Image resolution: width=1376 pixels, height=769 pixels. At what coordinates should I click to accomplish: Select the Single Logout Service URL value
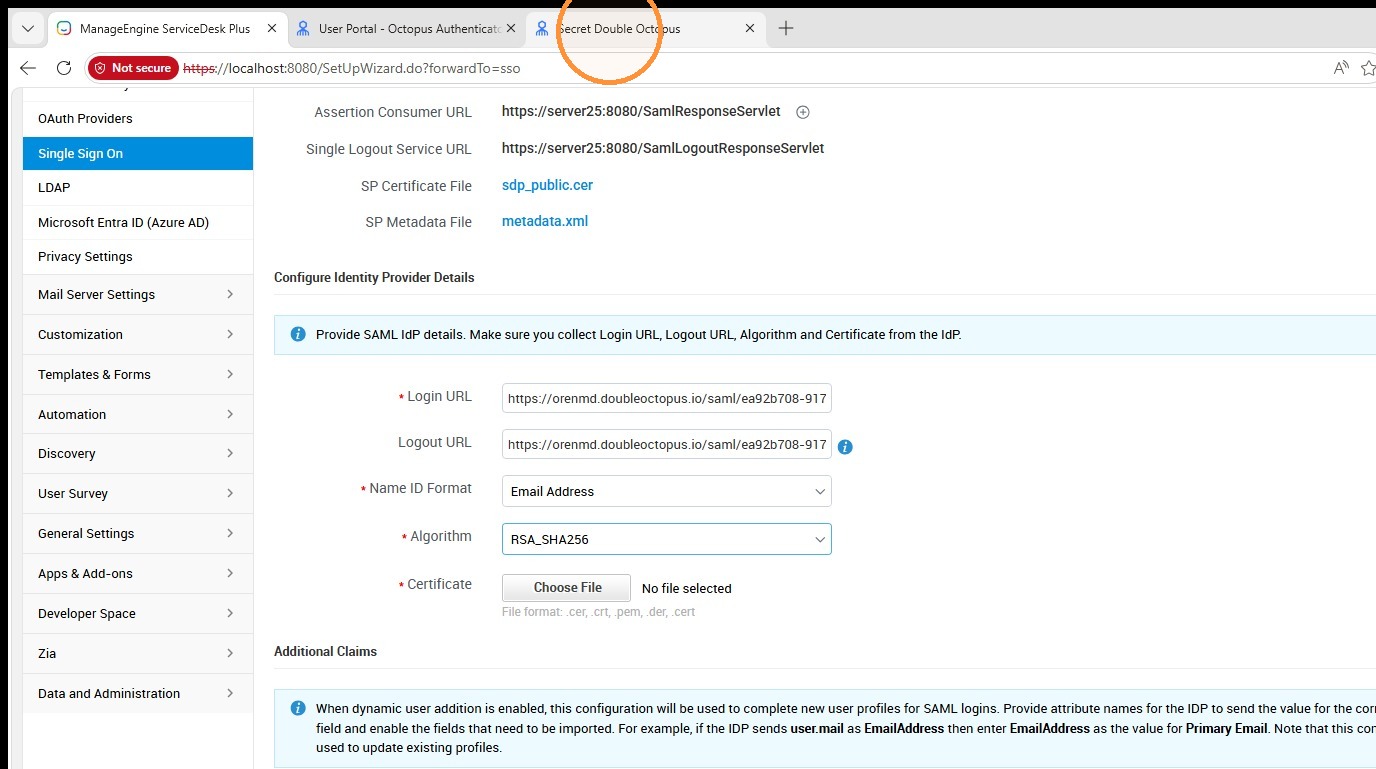click(x=663, y=148)
